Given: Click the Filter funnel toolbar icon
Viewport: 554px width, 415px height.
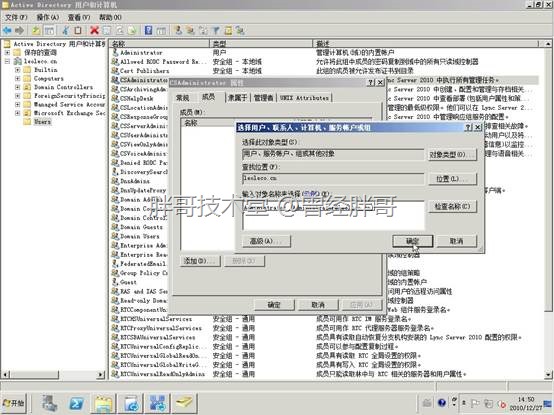Looking at the screenshot, I should pyautogui.click(x=216, y=30).
